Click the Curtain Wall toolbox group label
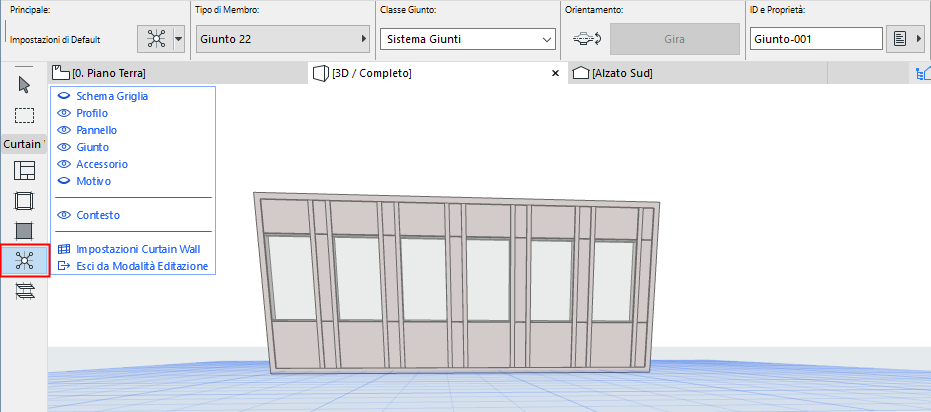931x412 pixels. point(24,144)
